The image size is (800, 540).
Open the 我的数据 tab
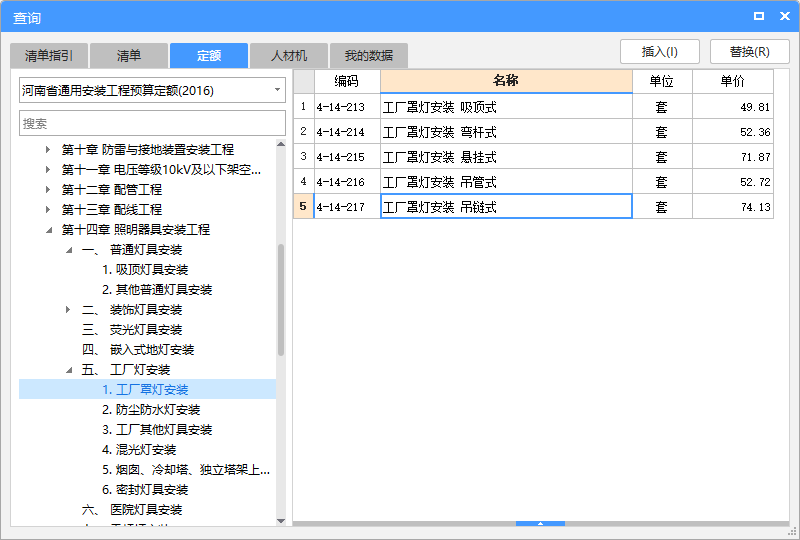click(368, 56)
